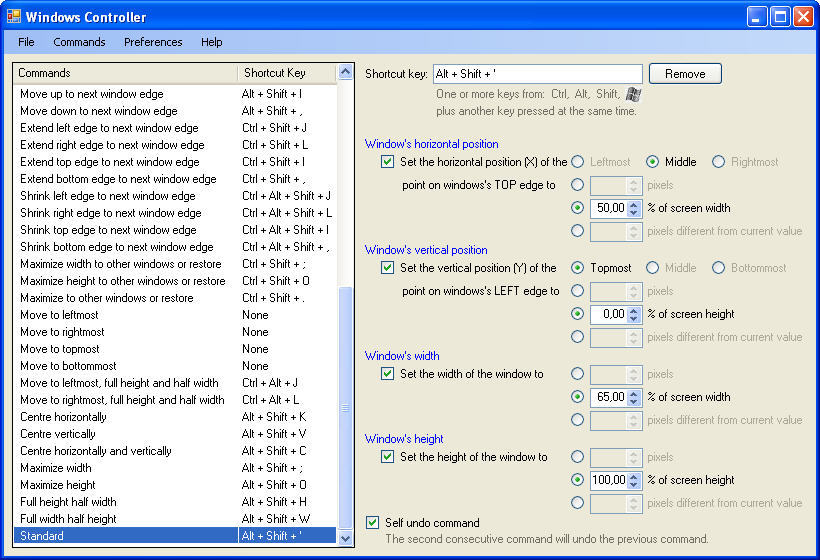Open the Help menu
The width and height of the screenshot is (820, 560).
[211, 42]
